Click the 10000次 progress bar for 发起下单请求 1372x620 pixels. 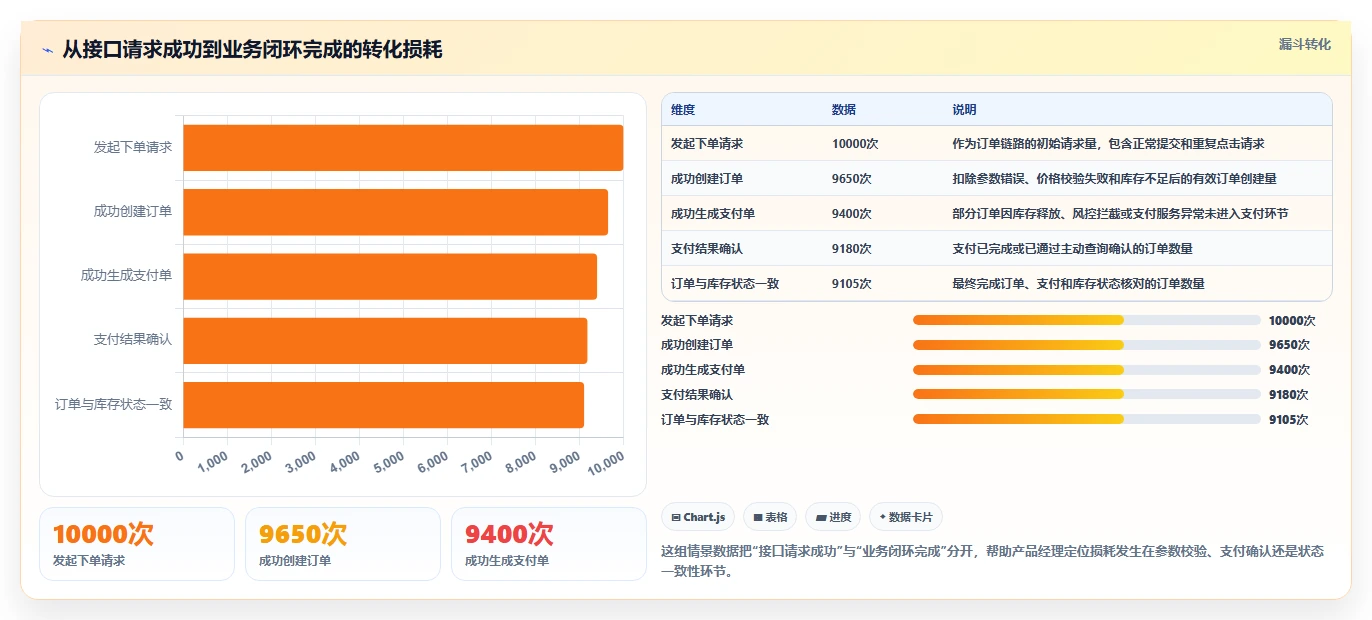(1086, 320)
